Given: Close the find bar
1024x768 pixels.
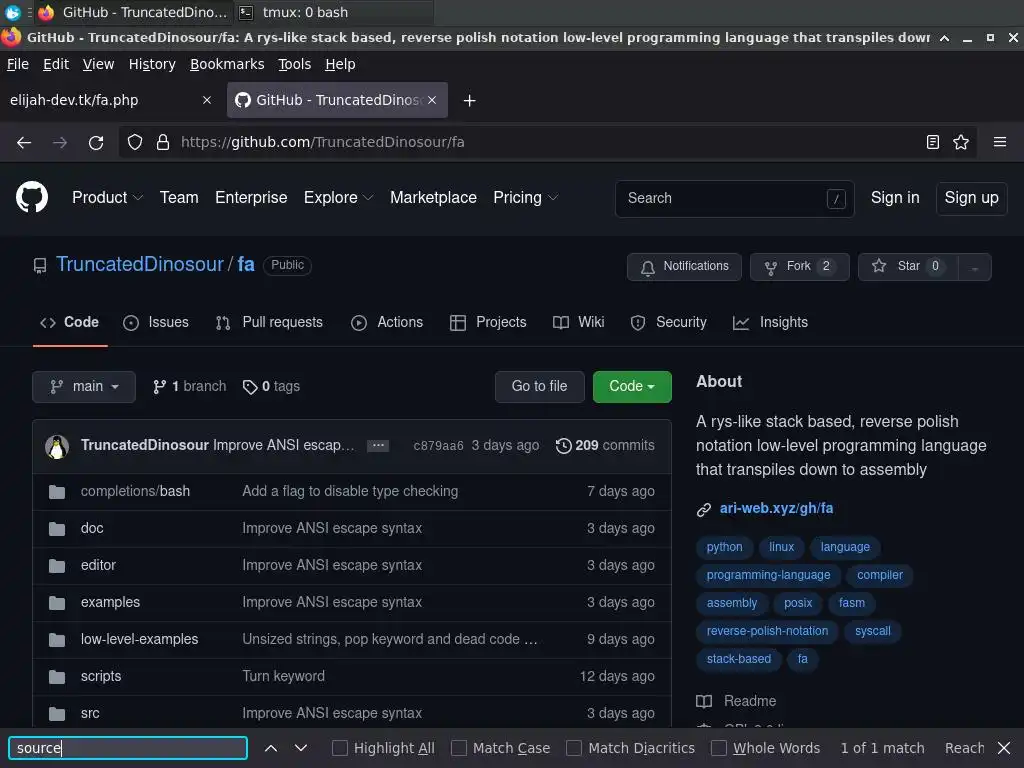Looking at the screenshot, I should click(1004, 748).
